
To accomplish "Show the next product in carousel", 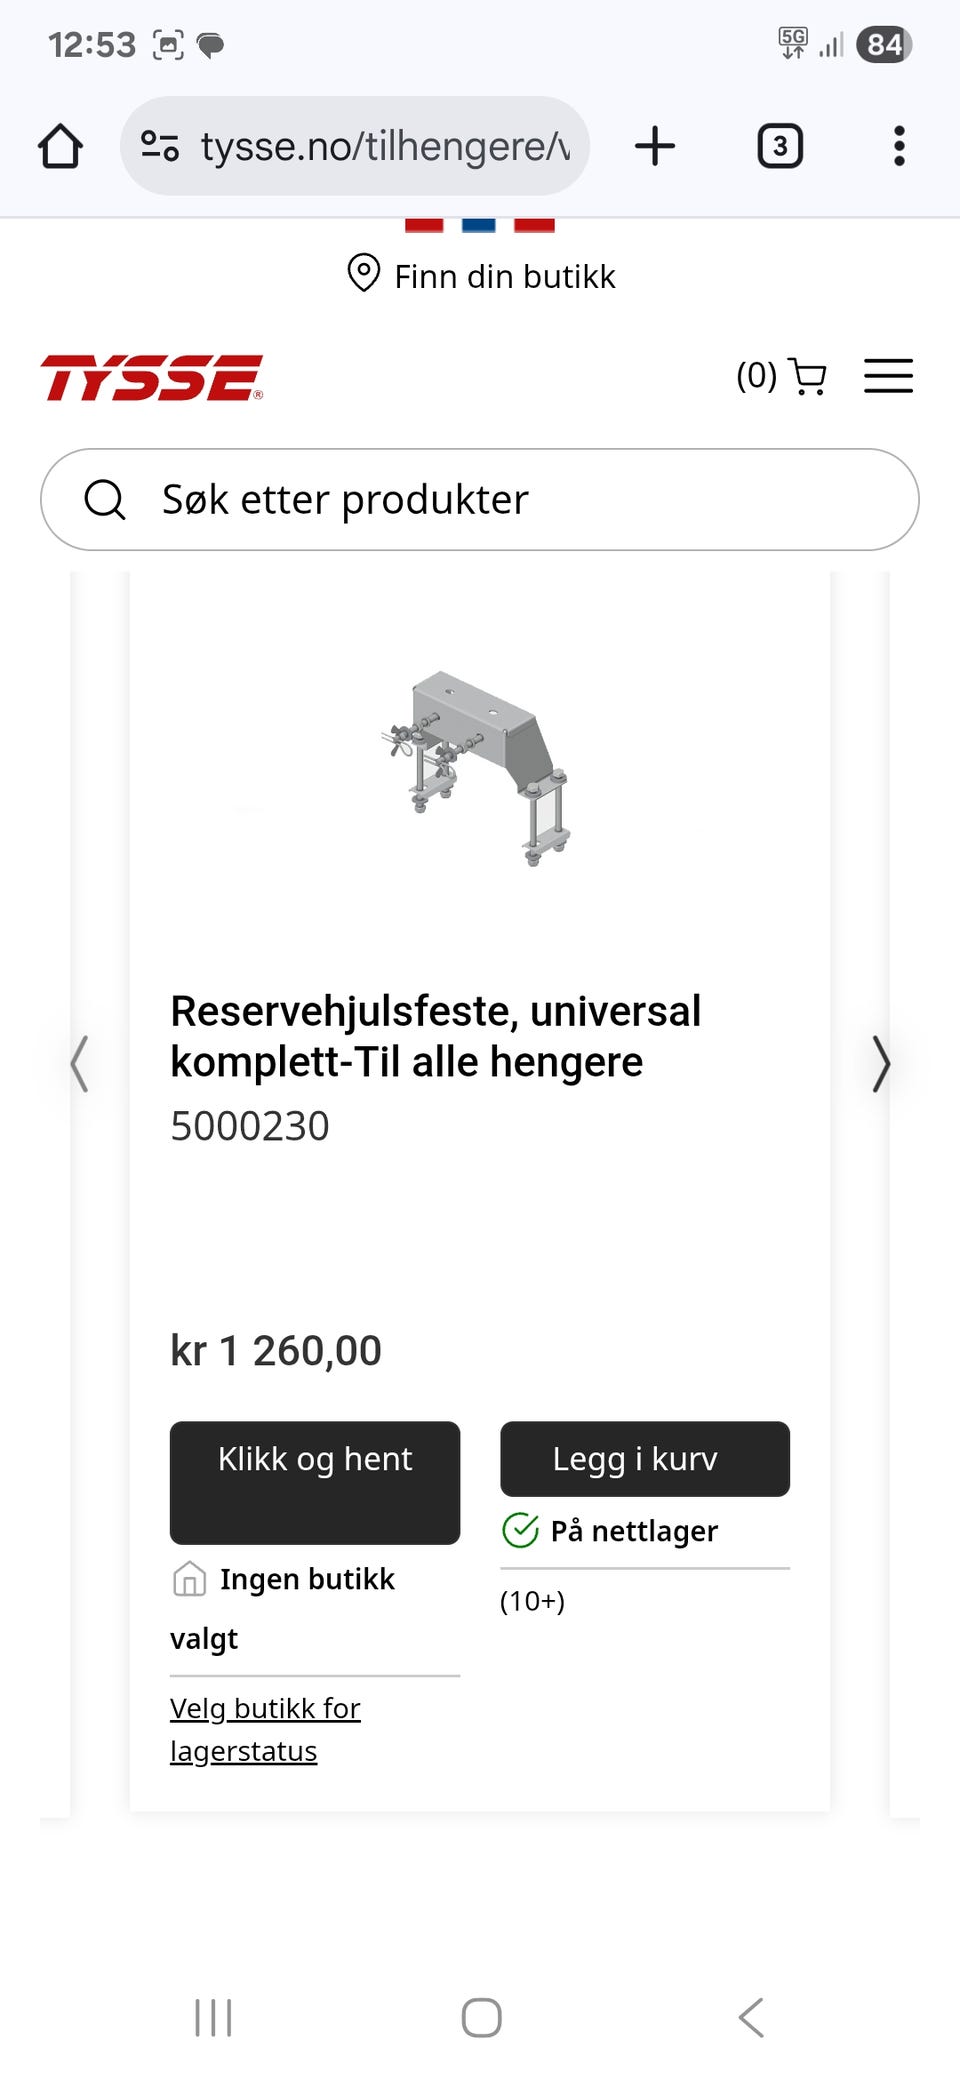I will click(880, 1063).
